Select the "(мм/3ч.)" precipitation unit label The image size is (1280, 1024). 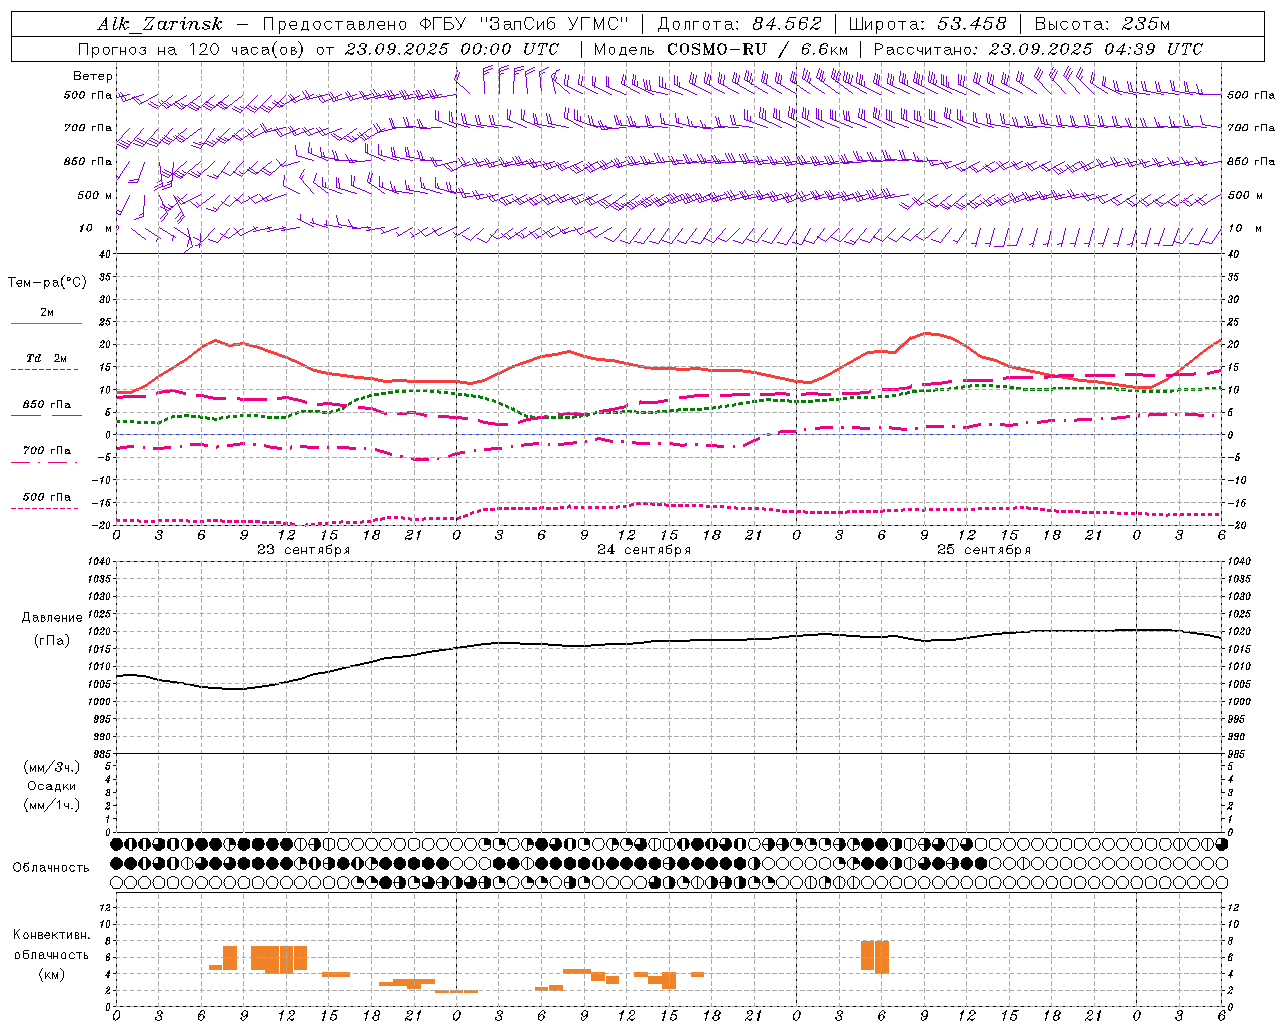coord(52,767)
